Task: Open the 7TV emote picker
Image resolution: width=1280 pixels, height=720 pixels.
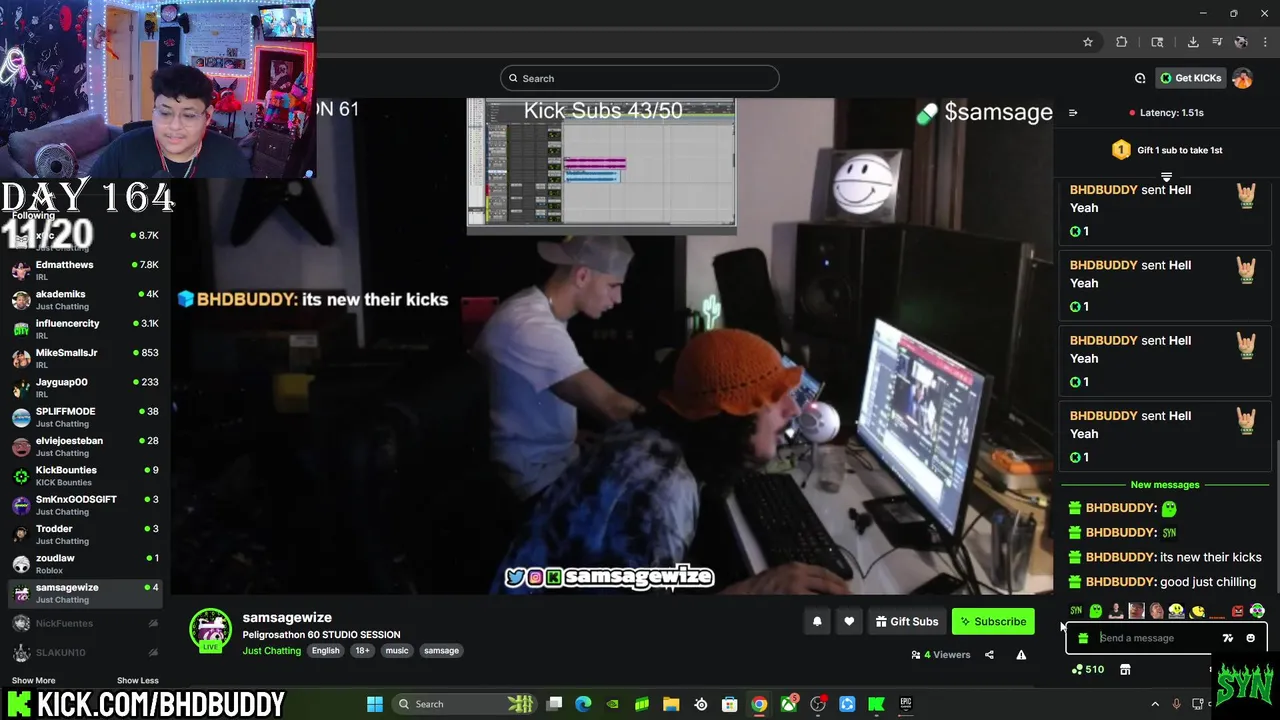Action: [x=1228, y=638]
